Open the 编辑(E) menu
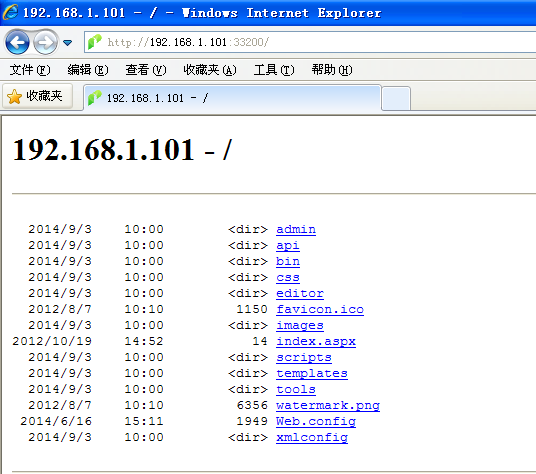 88,70
